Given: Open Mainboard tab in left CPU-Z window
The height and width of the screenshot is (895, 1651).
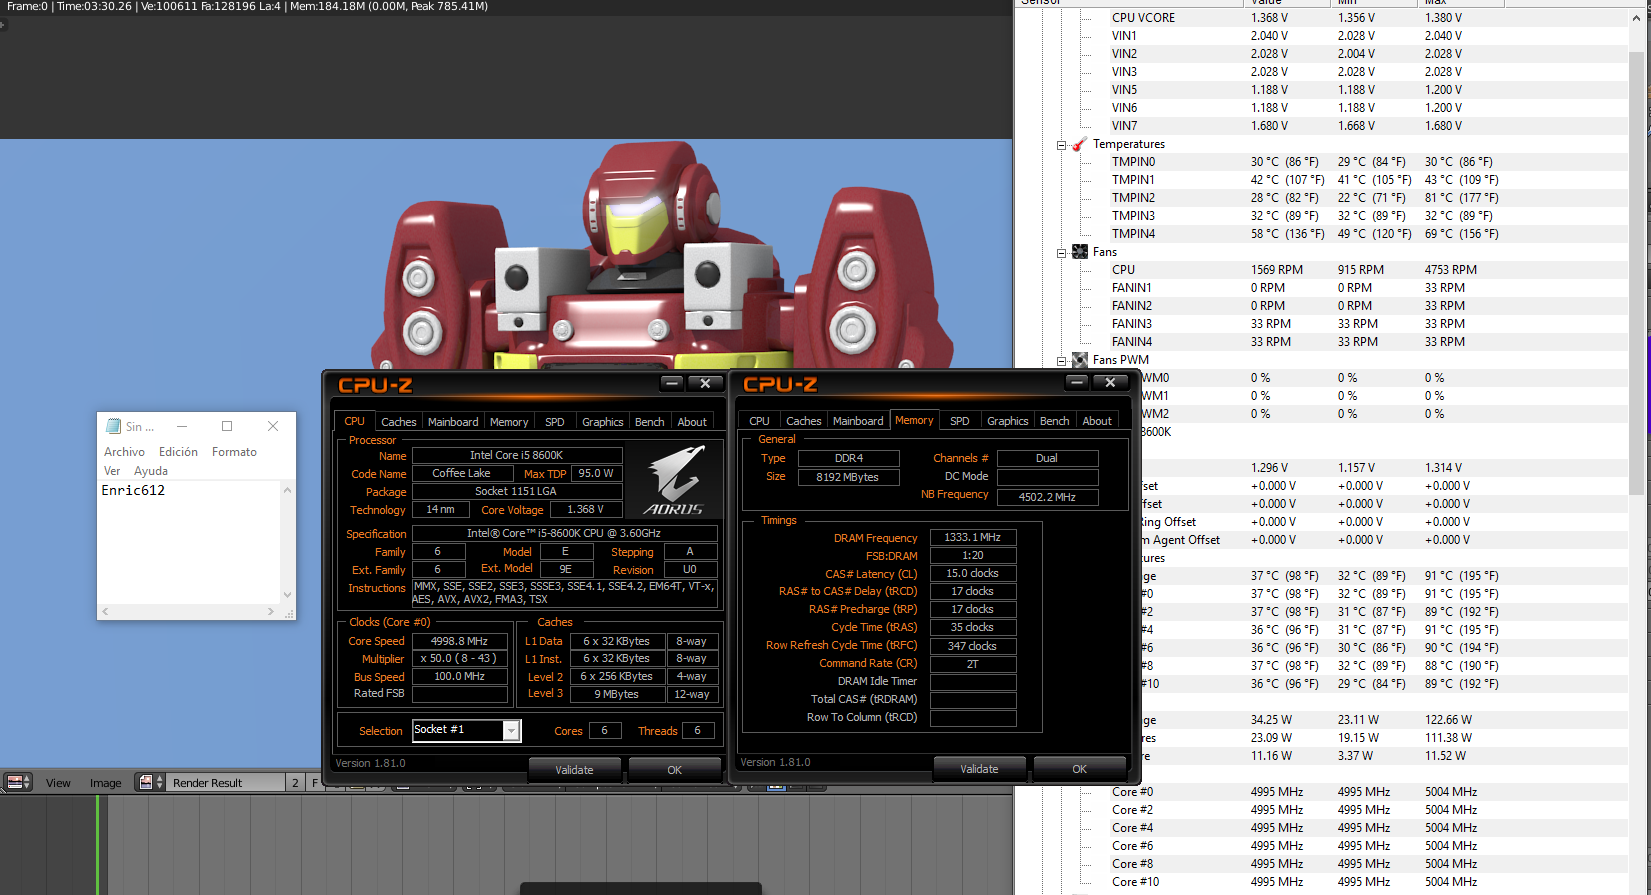Looking at the screenshot, I should [x=453, y=422].
